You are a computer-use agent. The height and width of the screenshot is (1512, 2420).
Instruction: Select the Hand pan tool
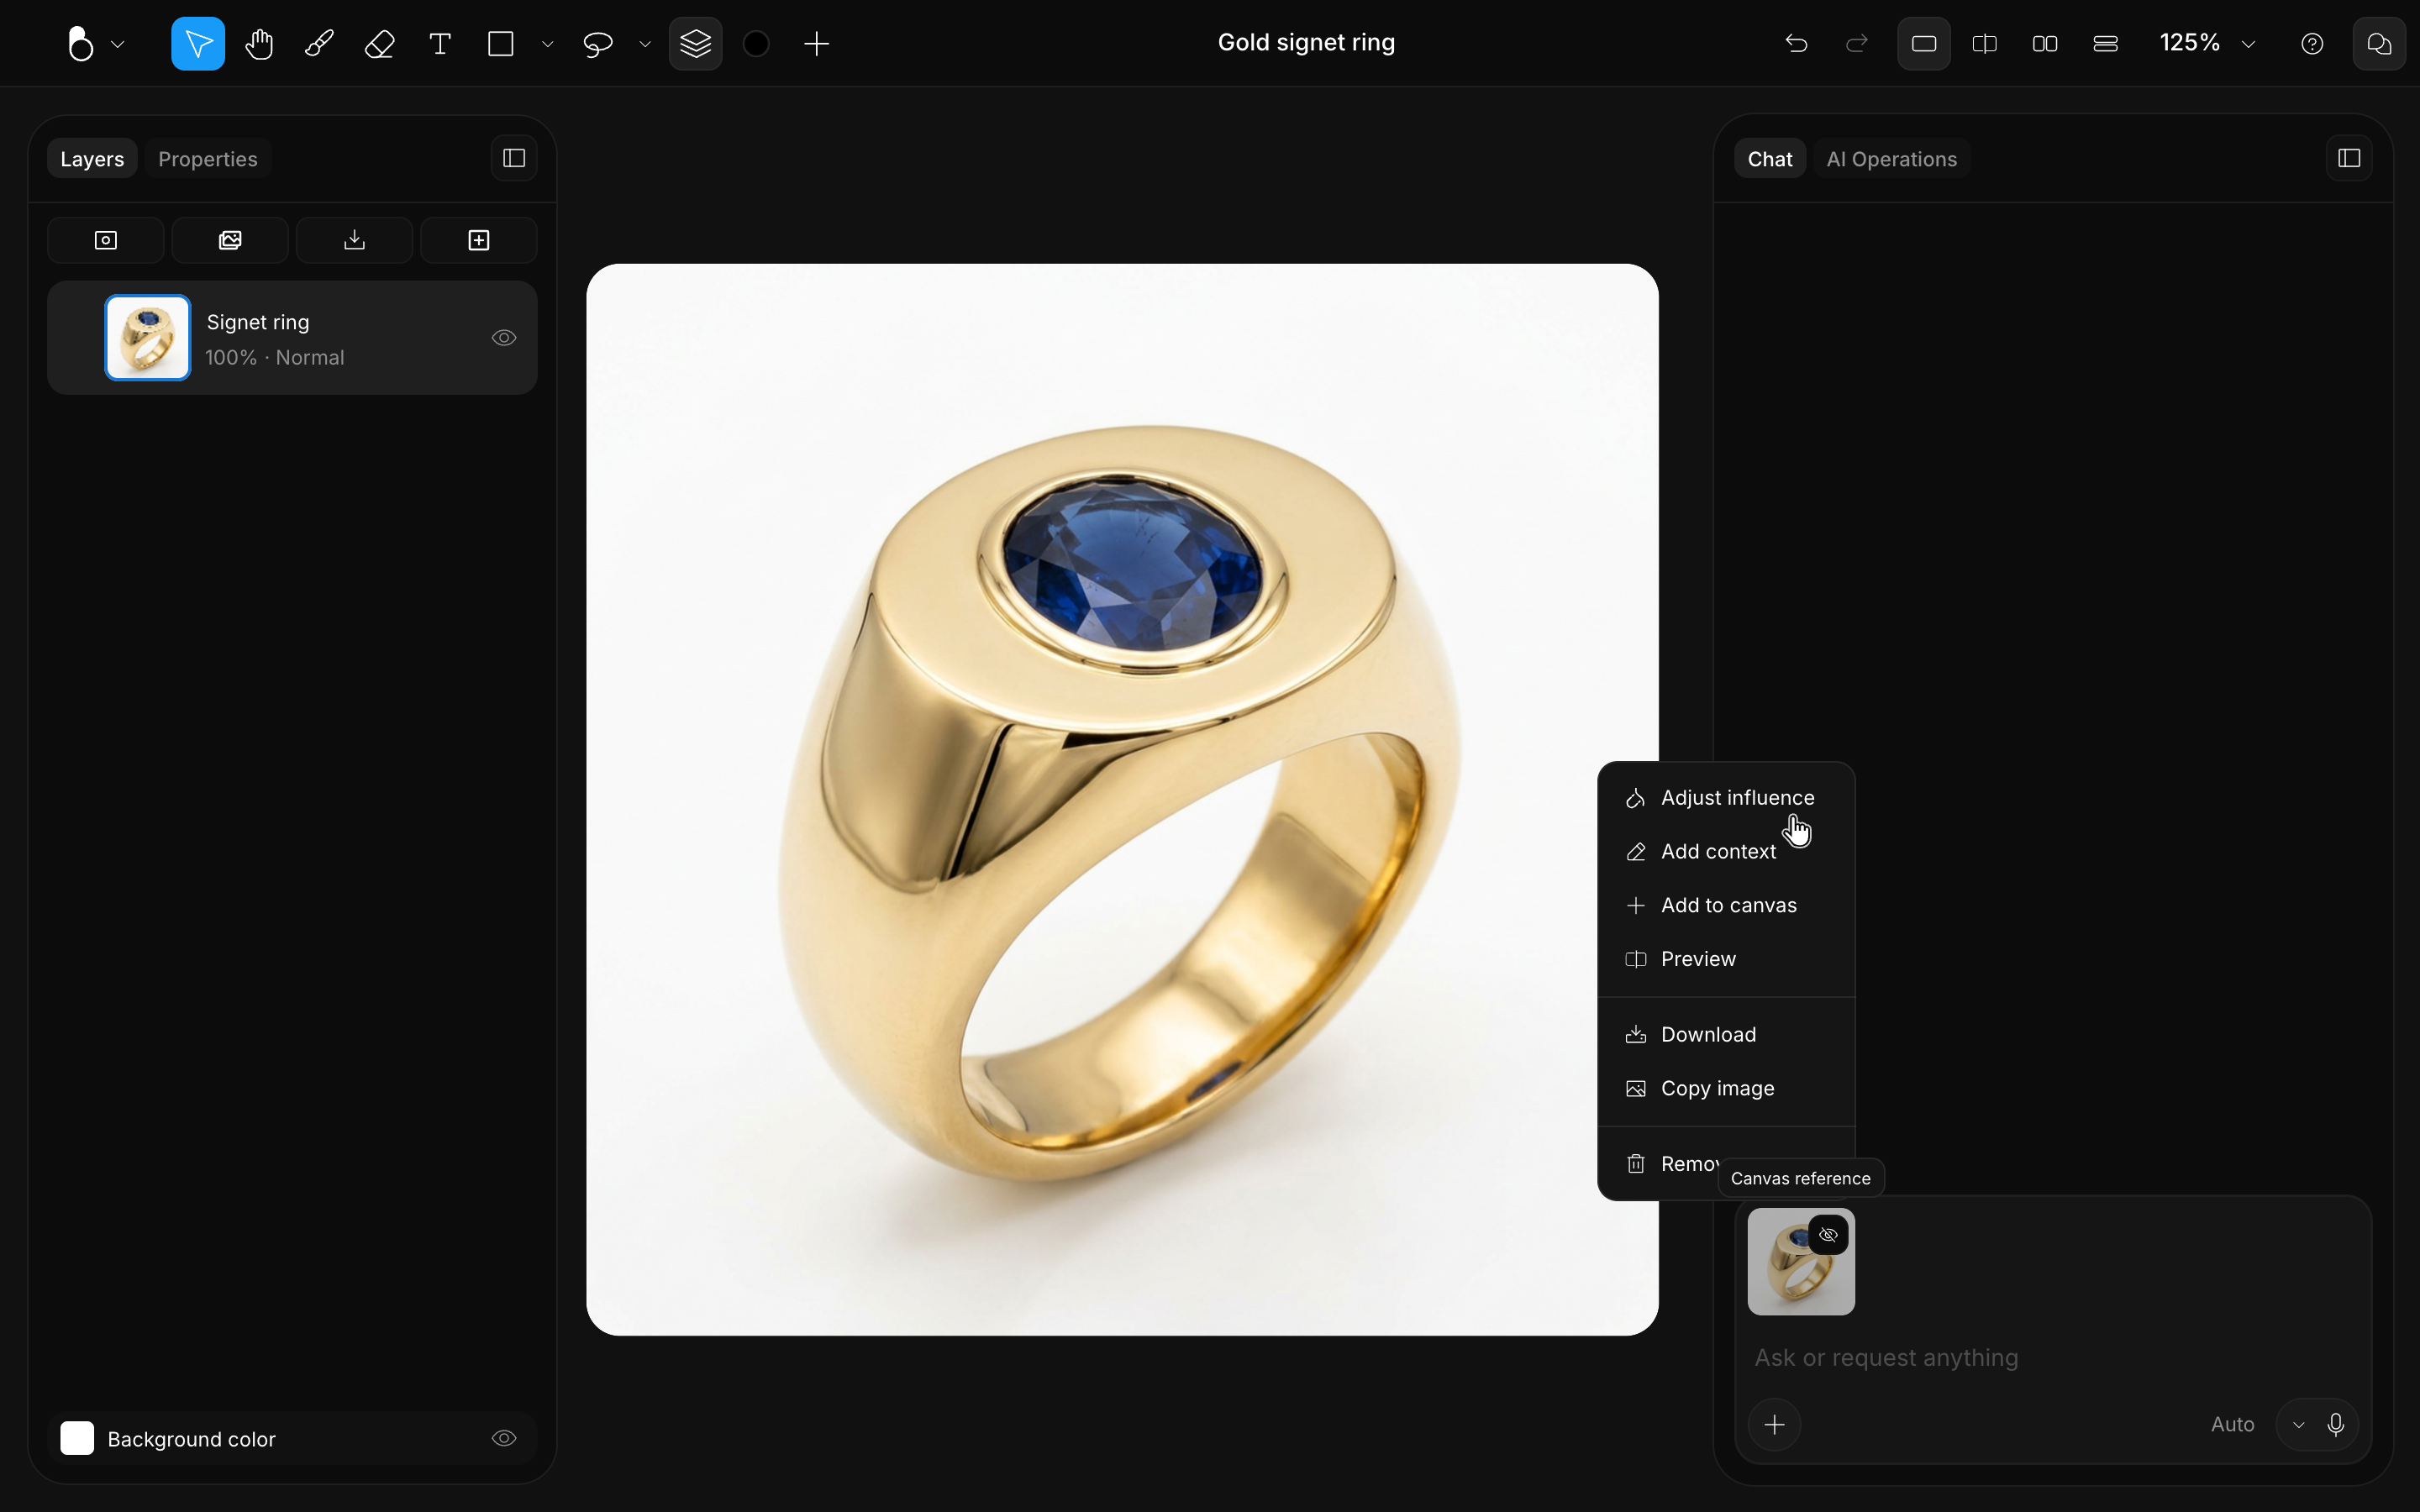point(259,44)
